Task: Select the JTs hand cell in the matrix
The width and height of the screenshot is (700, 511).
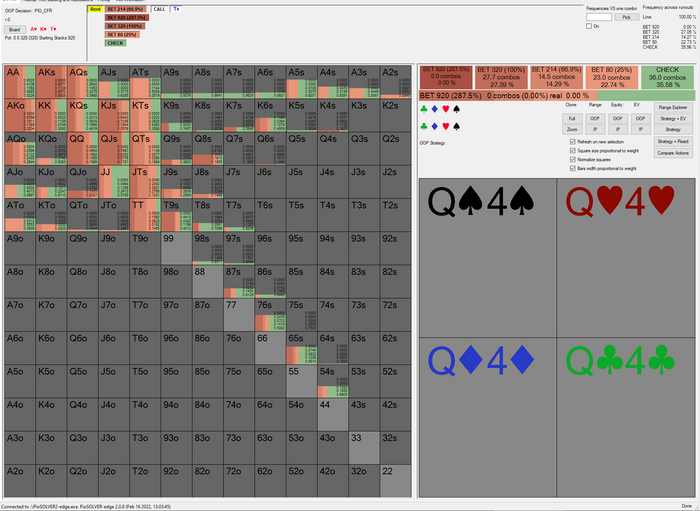Action: point(145,182)
